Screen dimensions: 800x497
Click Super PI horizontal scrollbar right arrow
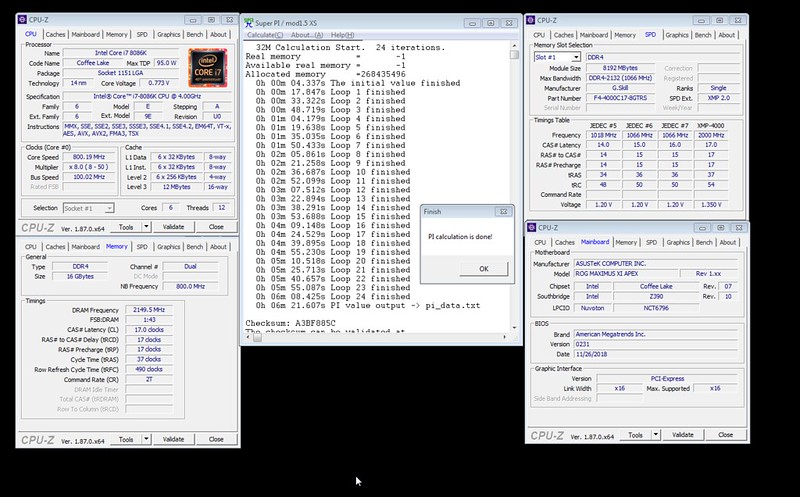point(505,337)
